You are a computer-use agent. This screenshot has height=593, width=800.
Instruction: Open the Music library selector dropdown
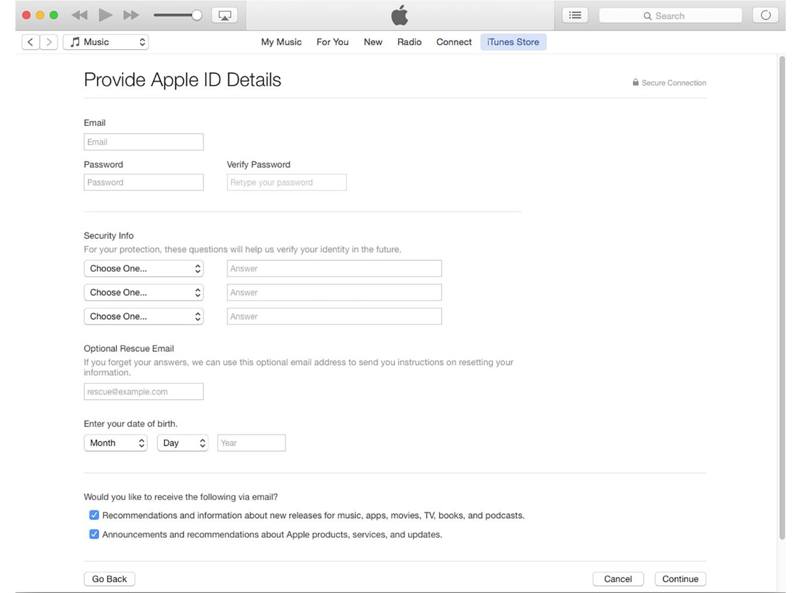(x=106, y=42)
